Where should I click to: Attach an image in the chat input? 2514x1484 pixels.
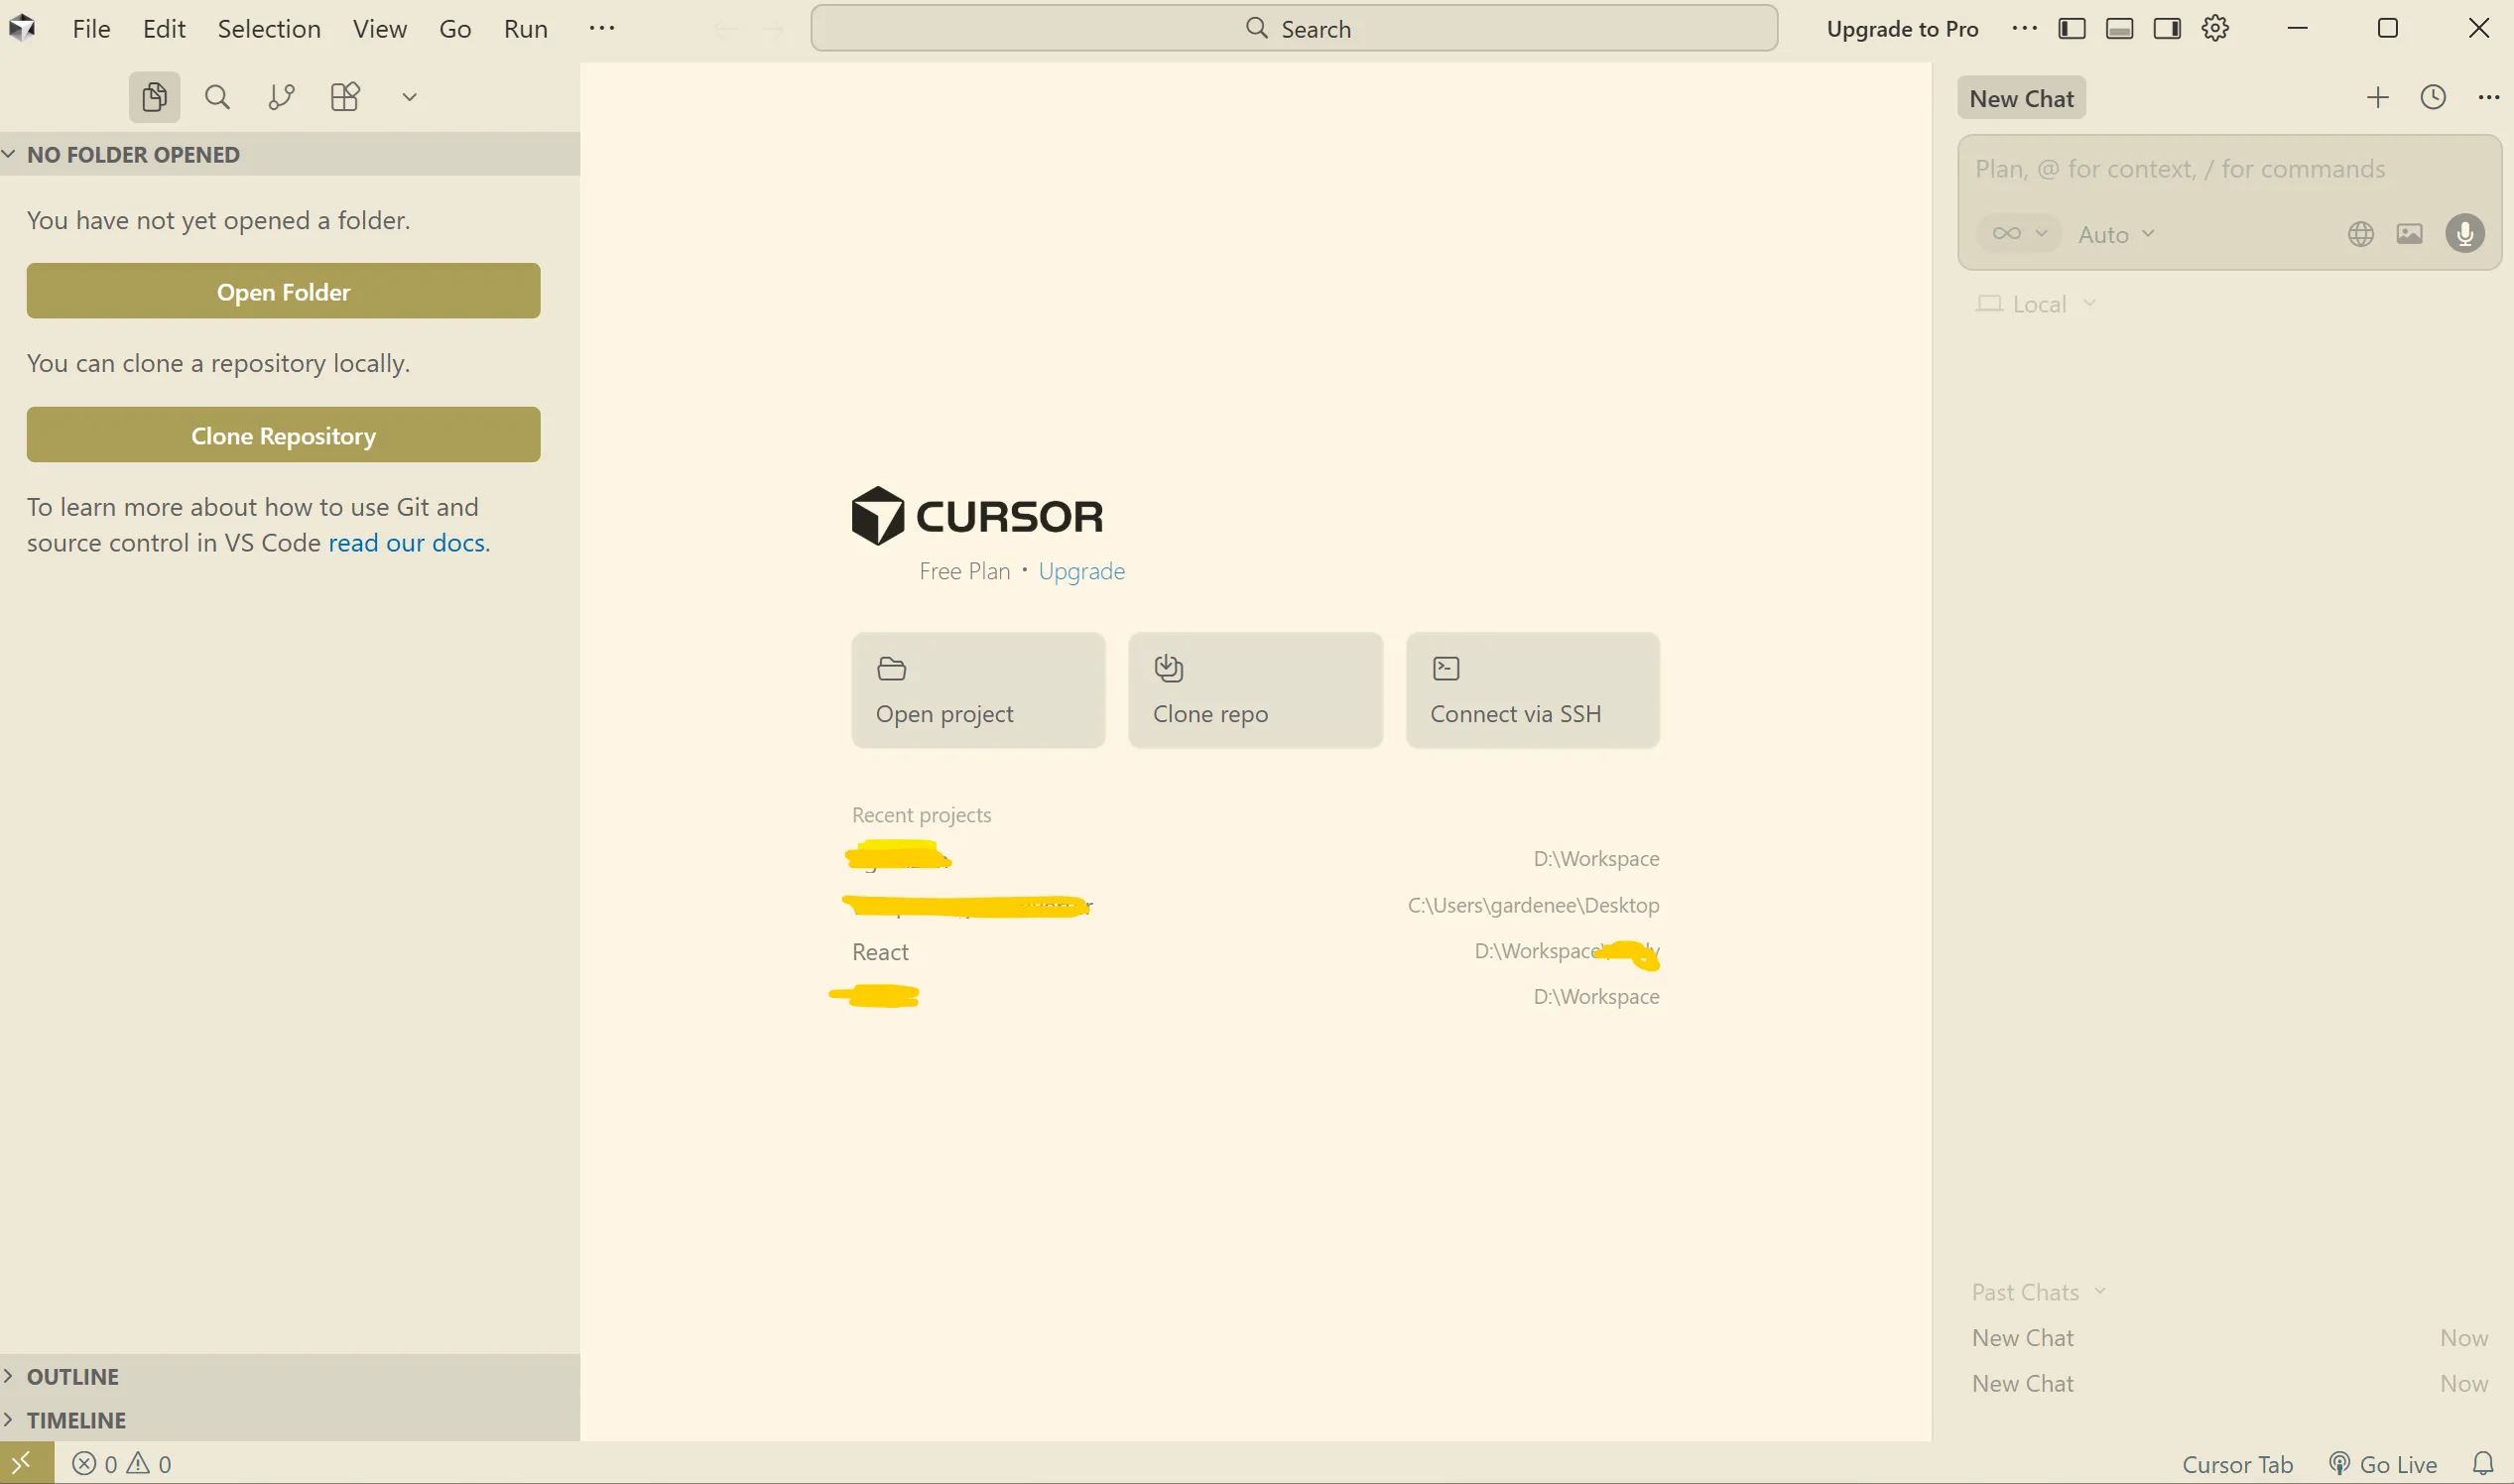point(2410,233)
